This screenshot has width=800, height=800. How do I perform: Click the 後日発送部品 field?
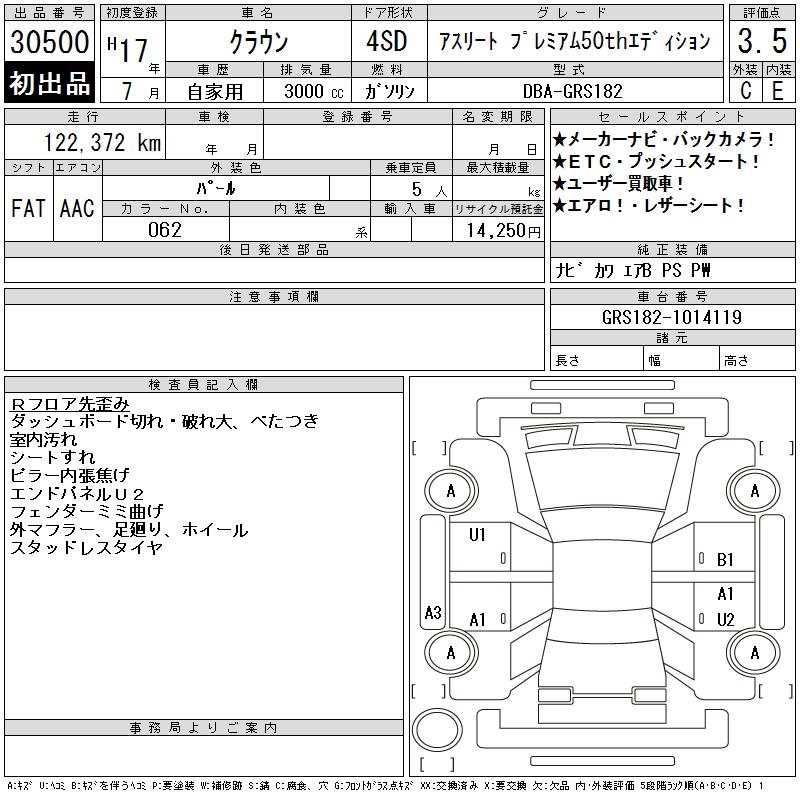click(x=274, y=270)
